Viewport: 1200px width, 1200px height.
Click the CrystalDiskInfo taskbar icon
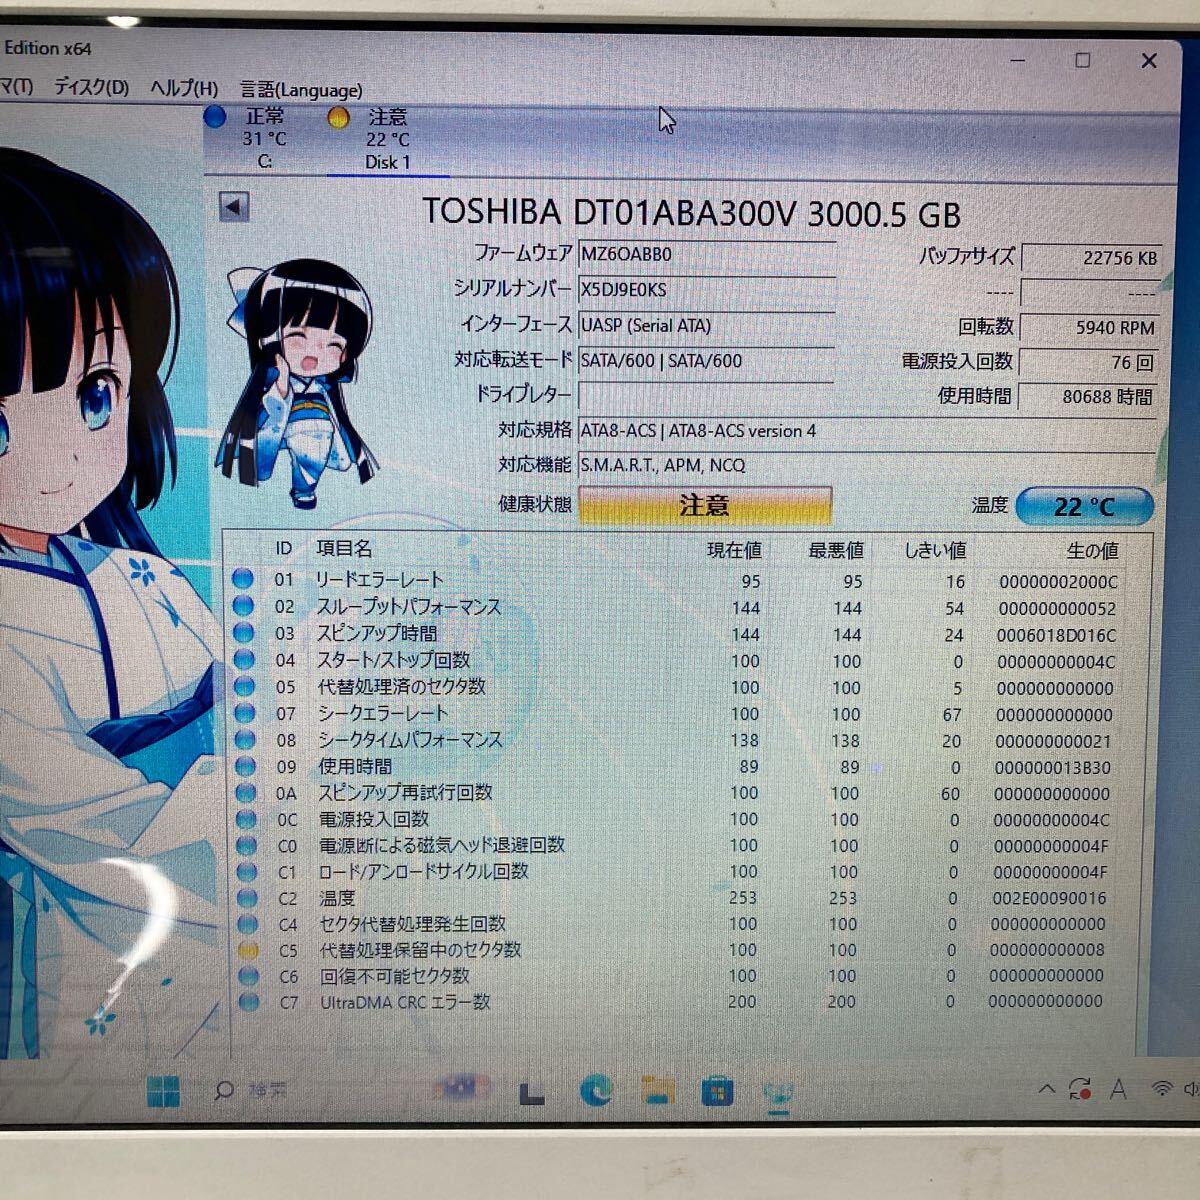[x=778, y=1093]
